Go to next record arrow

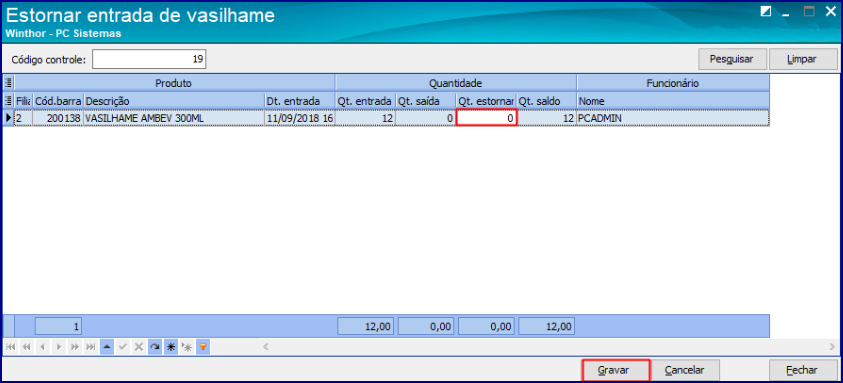58,347
